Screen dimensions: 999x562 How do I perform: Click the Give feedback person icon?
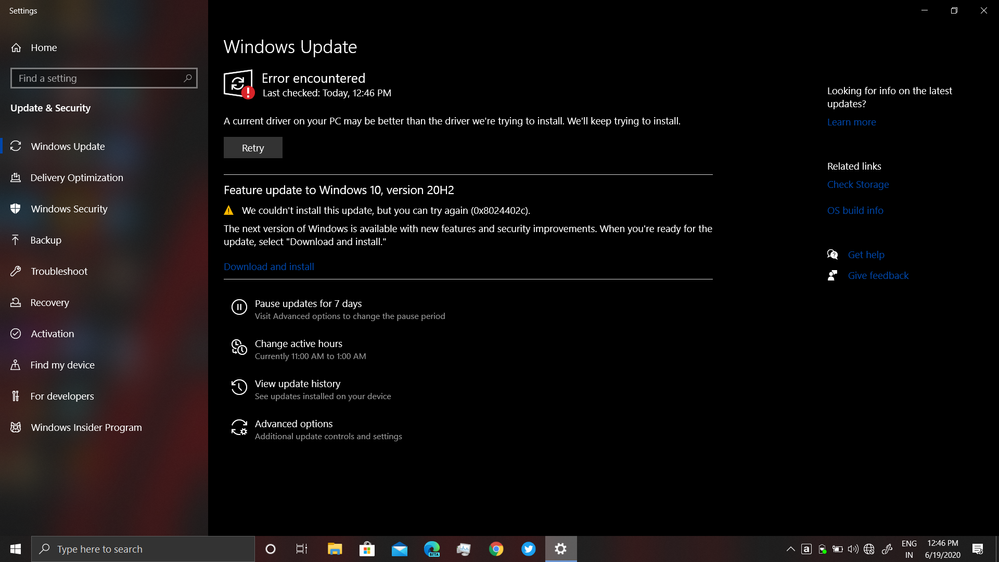(833, 276)
